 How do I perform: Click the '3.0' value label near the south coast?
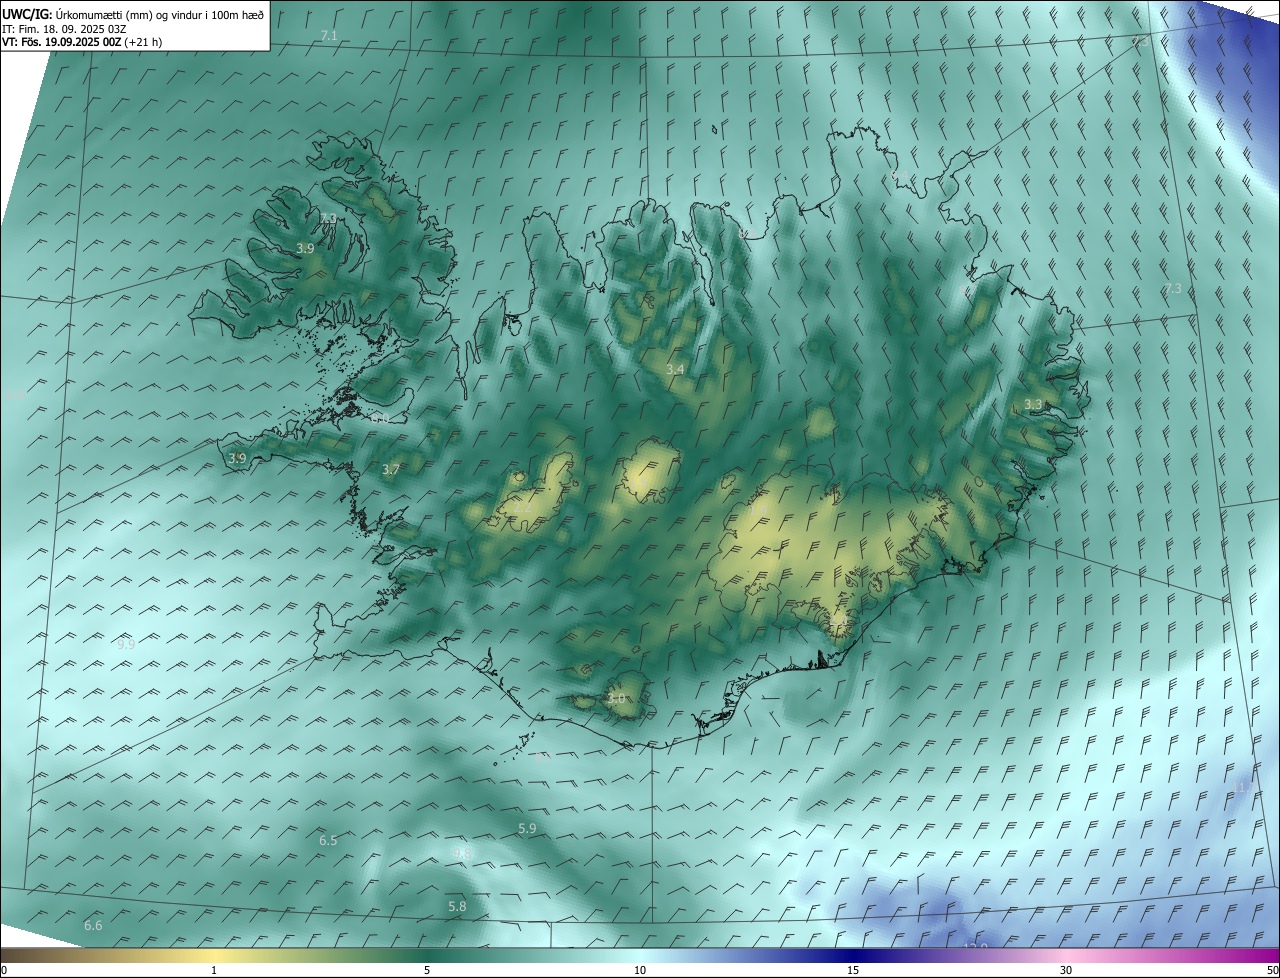click(616, 699)
